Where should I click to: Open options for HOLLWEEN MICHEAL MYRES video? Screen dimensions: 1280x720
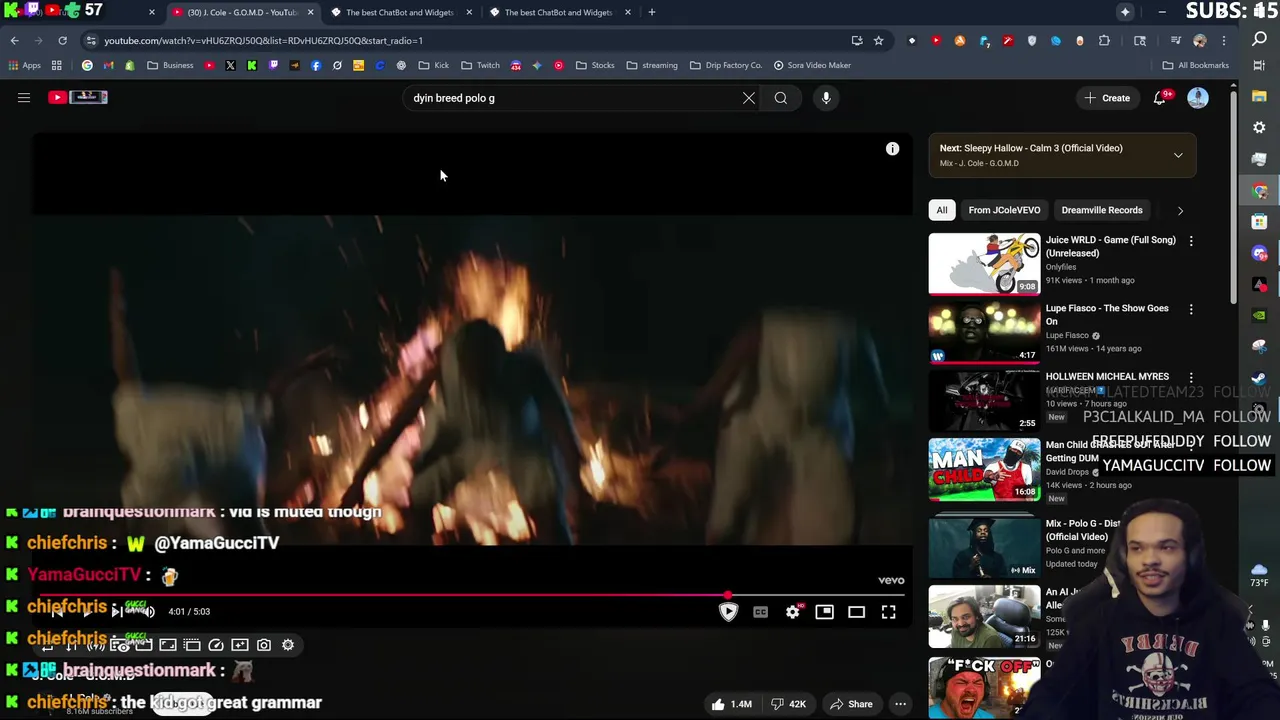coord(1191,377)
